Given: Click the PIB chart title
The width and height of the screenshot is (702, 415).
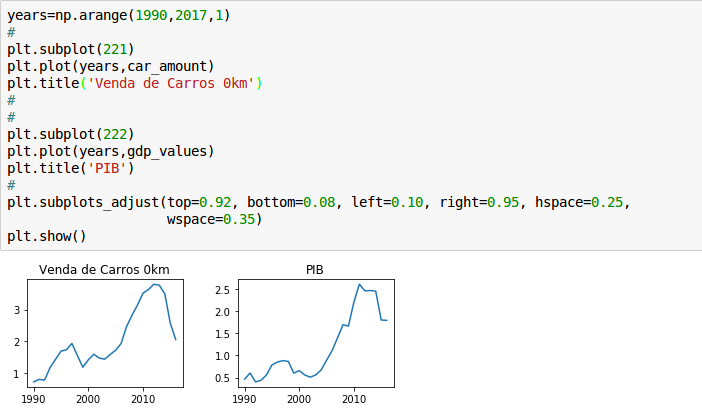Looking at the screenshot, I should [315, 270].
